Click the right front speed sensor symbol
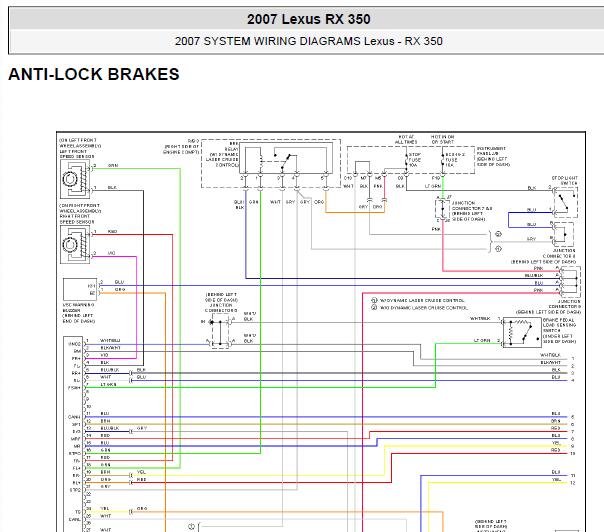Screen dimensions: 604x532 (x=75, y=244)
